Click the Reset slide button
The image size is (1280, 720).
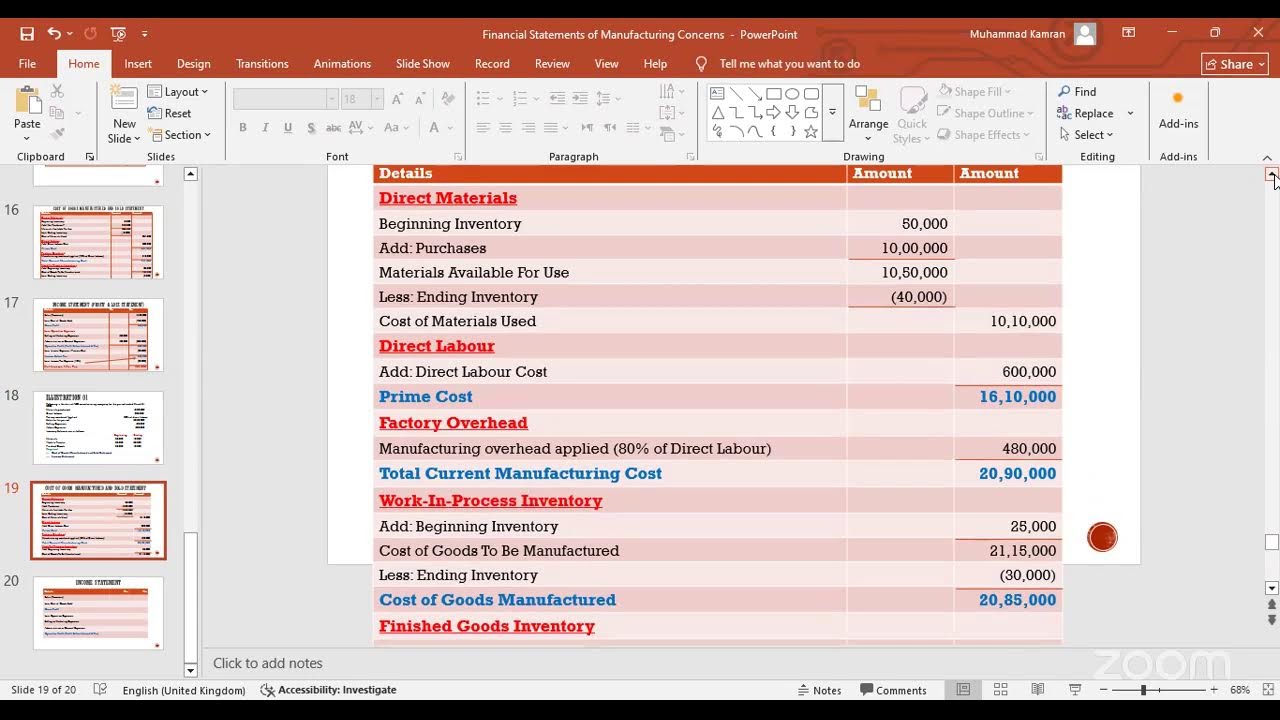tap(170, 113)
